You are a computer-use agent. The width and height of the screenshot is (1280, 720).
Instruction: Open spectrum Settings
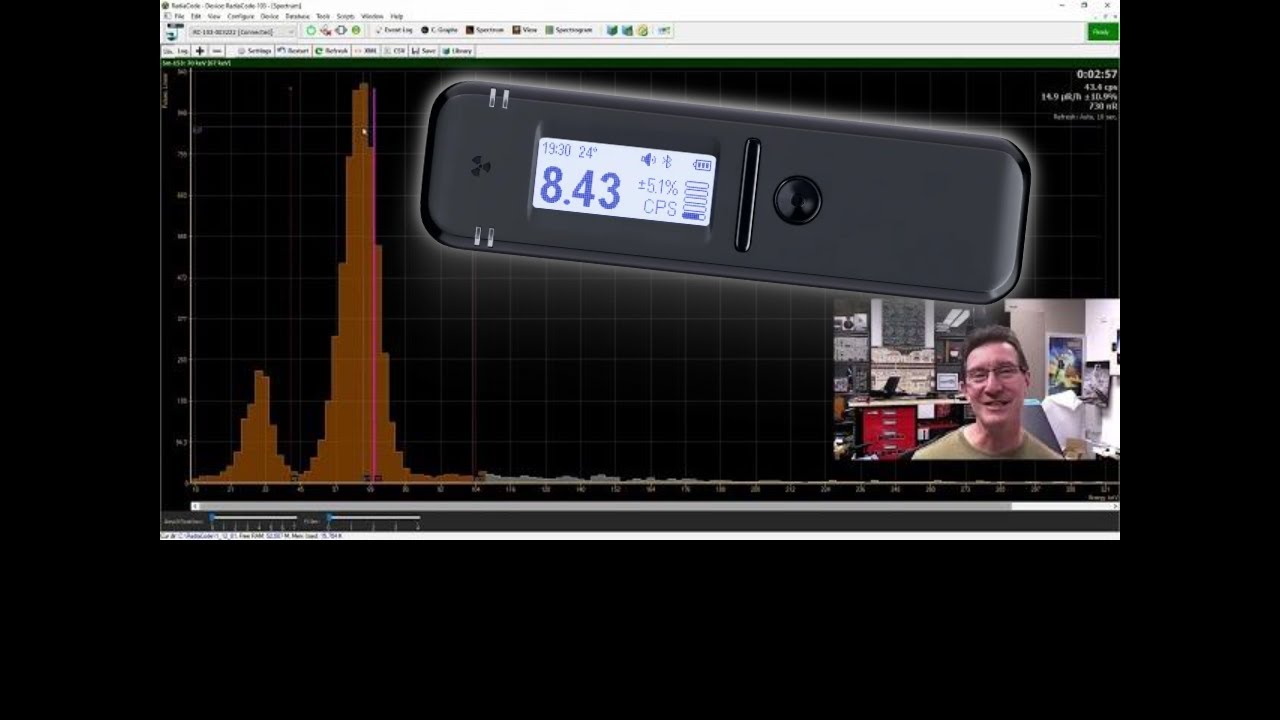(x=254, y=51)
